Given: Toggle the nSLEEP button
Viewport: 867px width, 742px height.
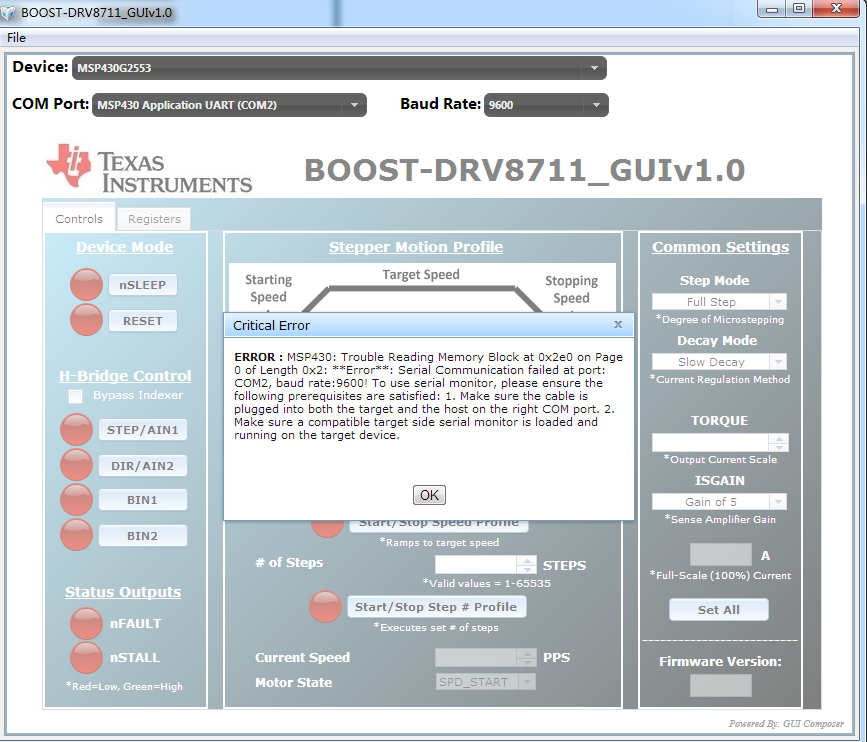Looking at the screenshot, I should point(143,285).
